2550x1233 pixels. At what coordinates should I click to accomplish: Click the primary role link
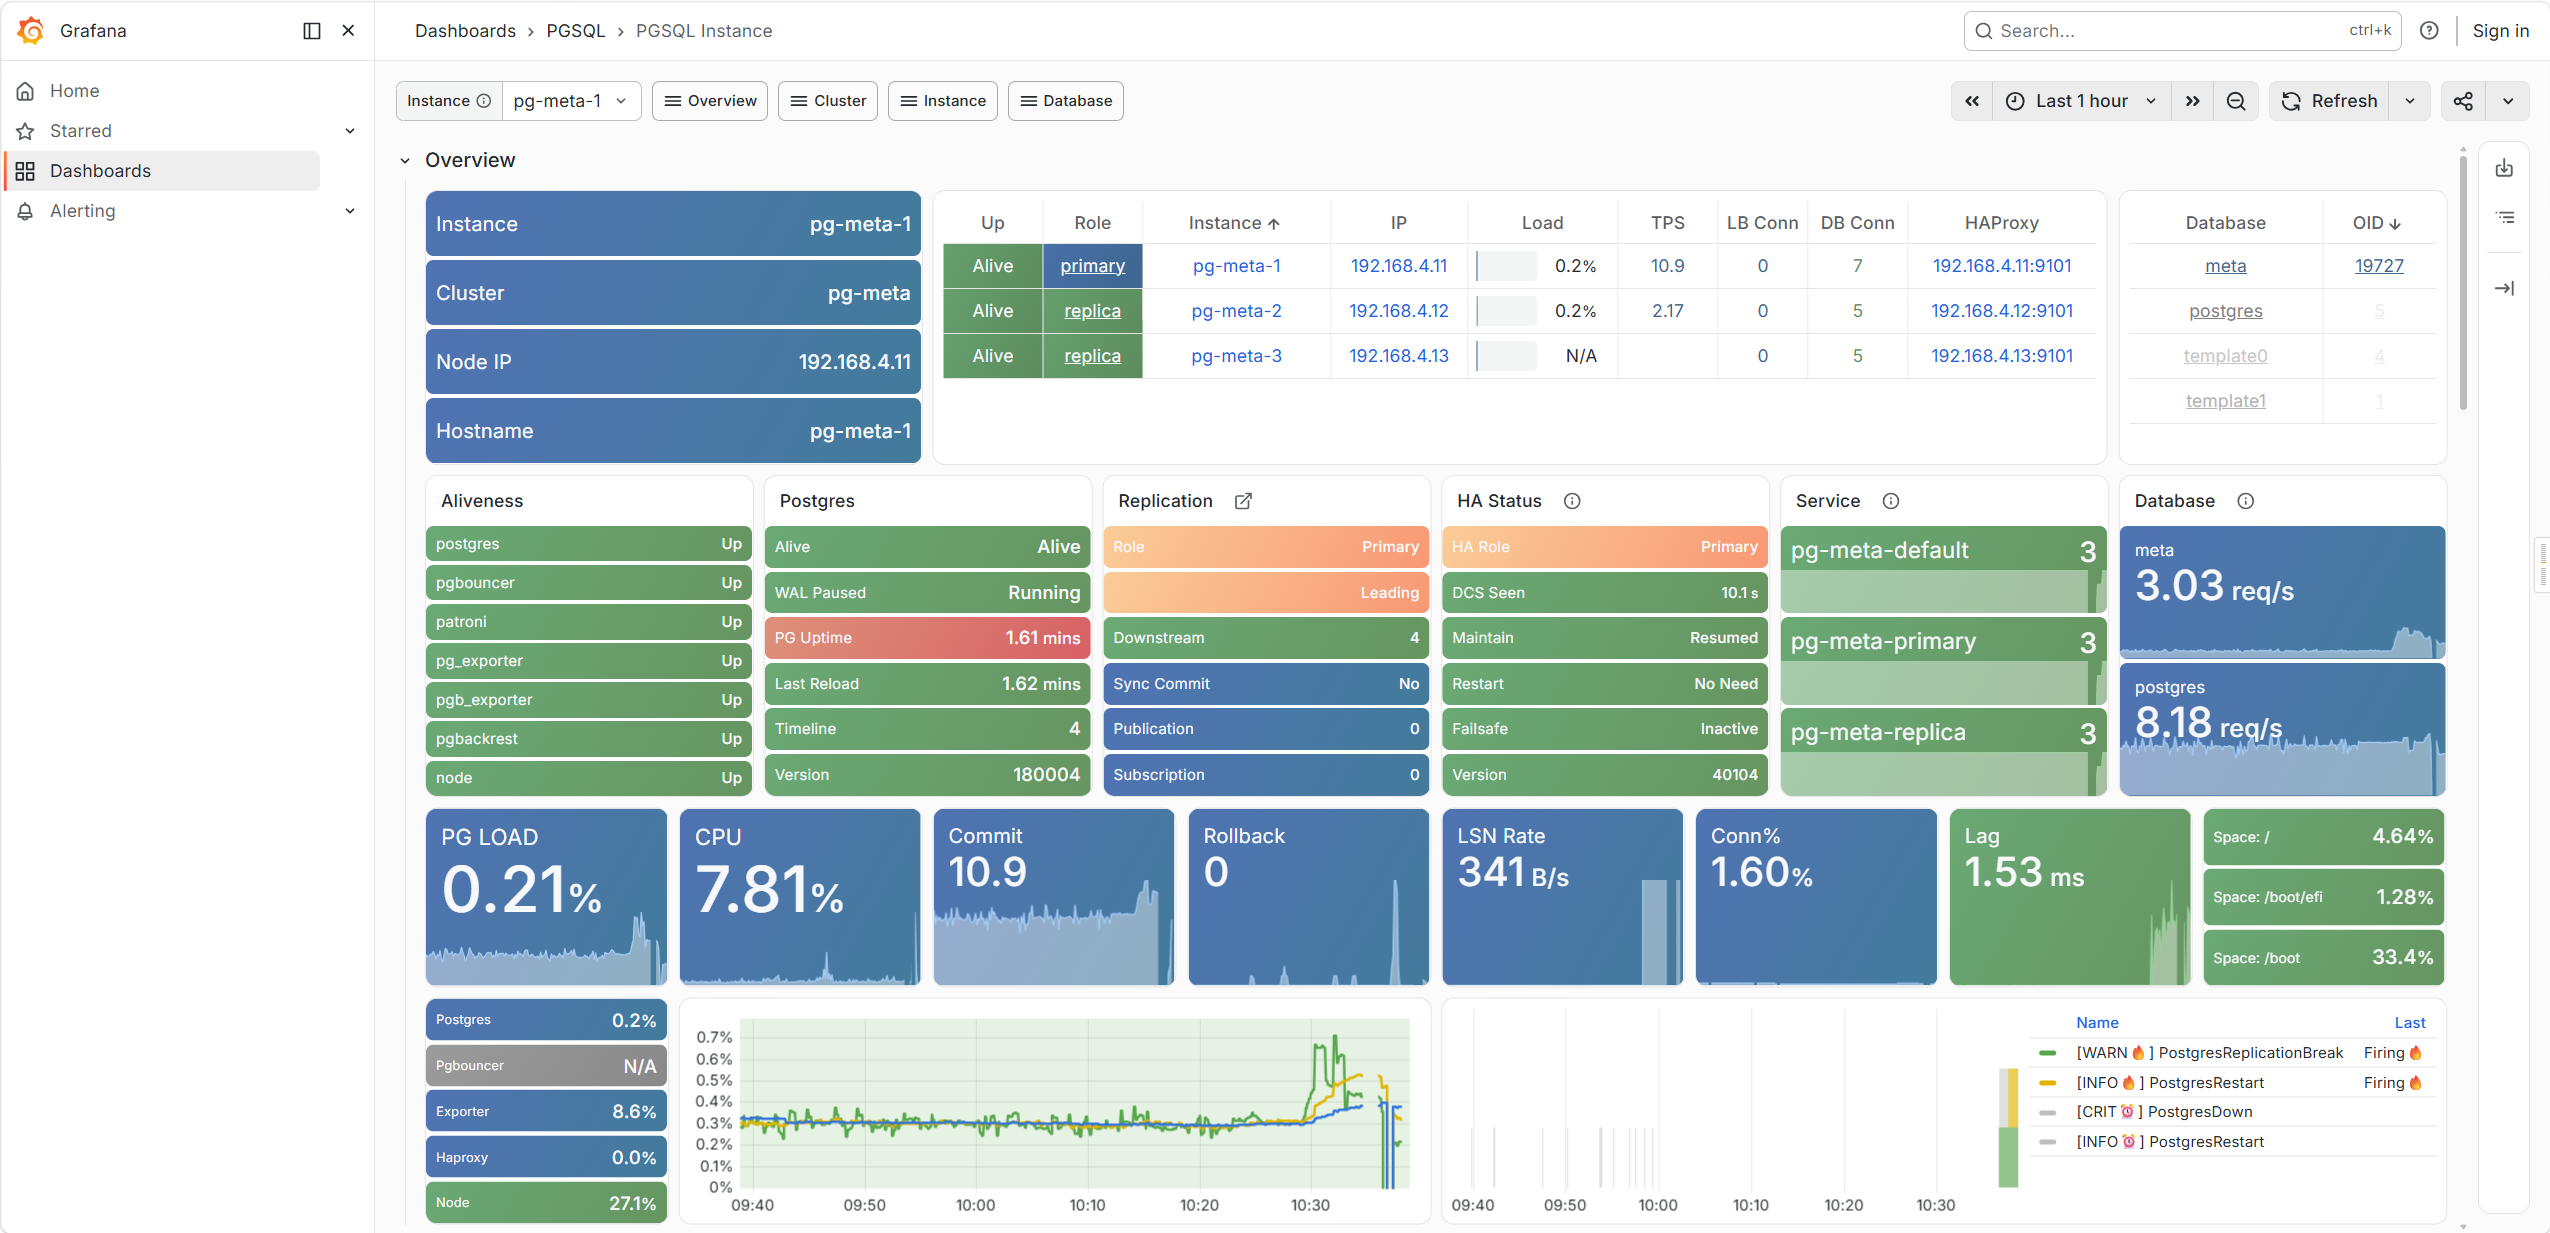(x=1092, y=266)
